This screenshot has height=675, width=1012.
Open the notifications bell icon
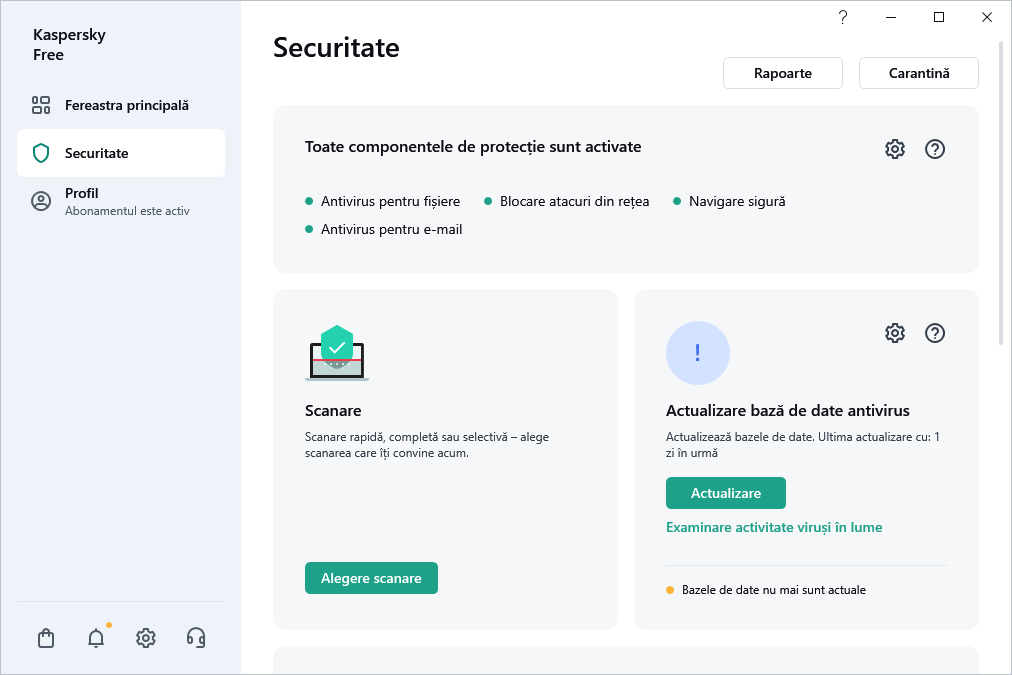pos(96,638)
